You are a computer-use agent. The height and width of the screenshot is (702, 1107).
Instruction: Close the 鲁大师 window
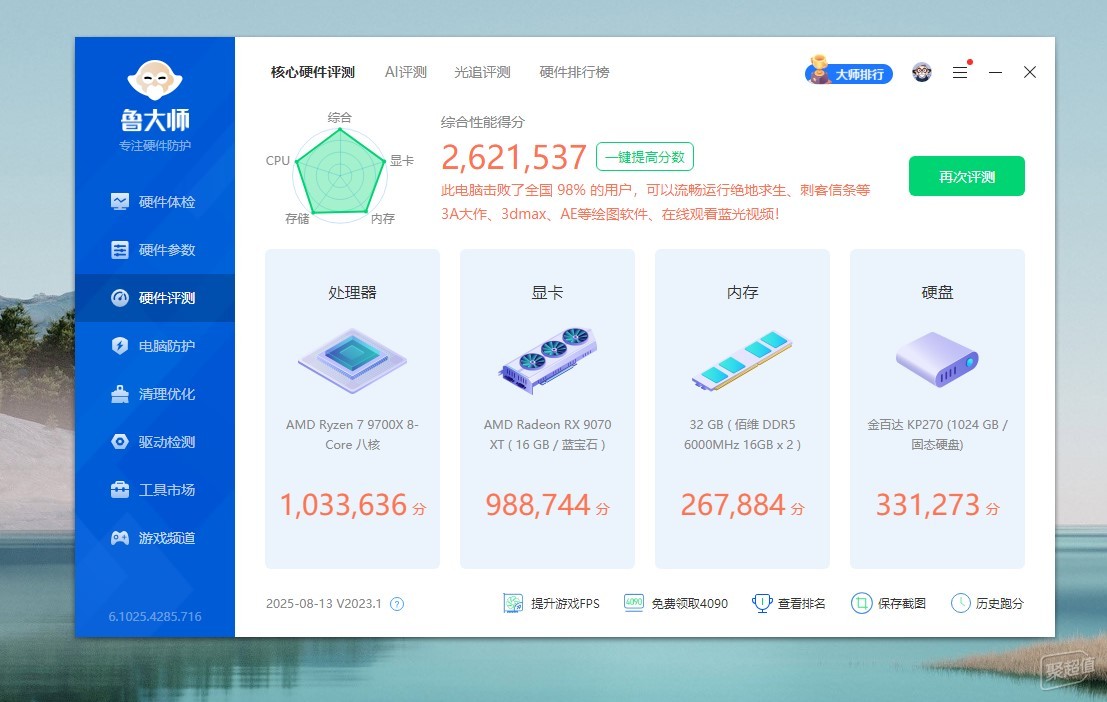(x=1030, y=72)
